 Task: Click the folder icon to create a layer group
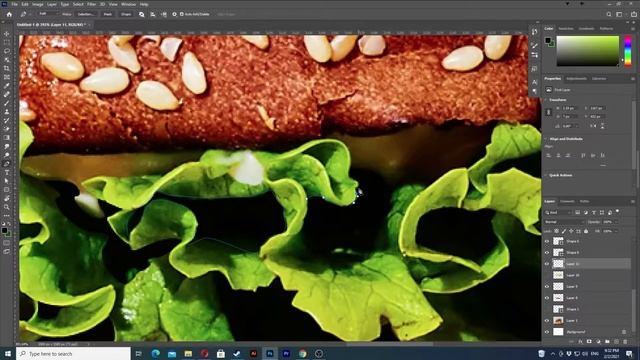tap(607, 342)
